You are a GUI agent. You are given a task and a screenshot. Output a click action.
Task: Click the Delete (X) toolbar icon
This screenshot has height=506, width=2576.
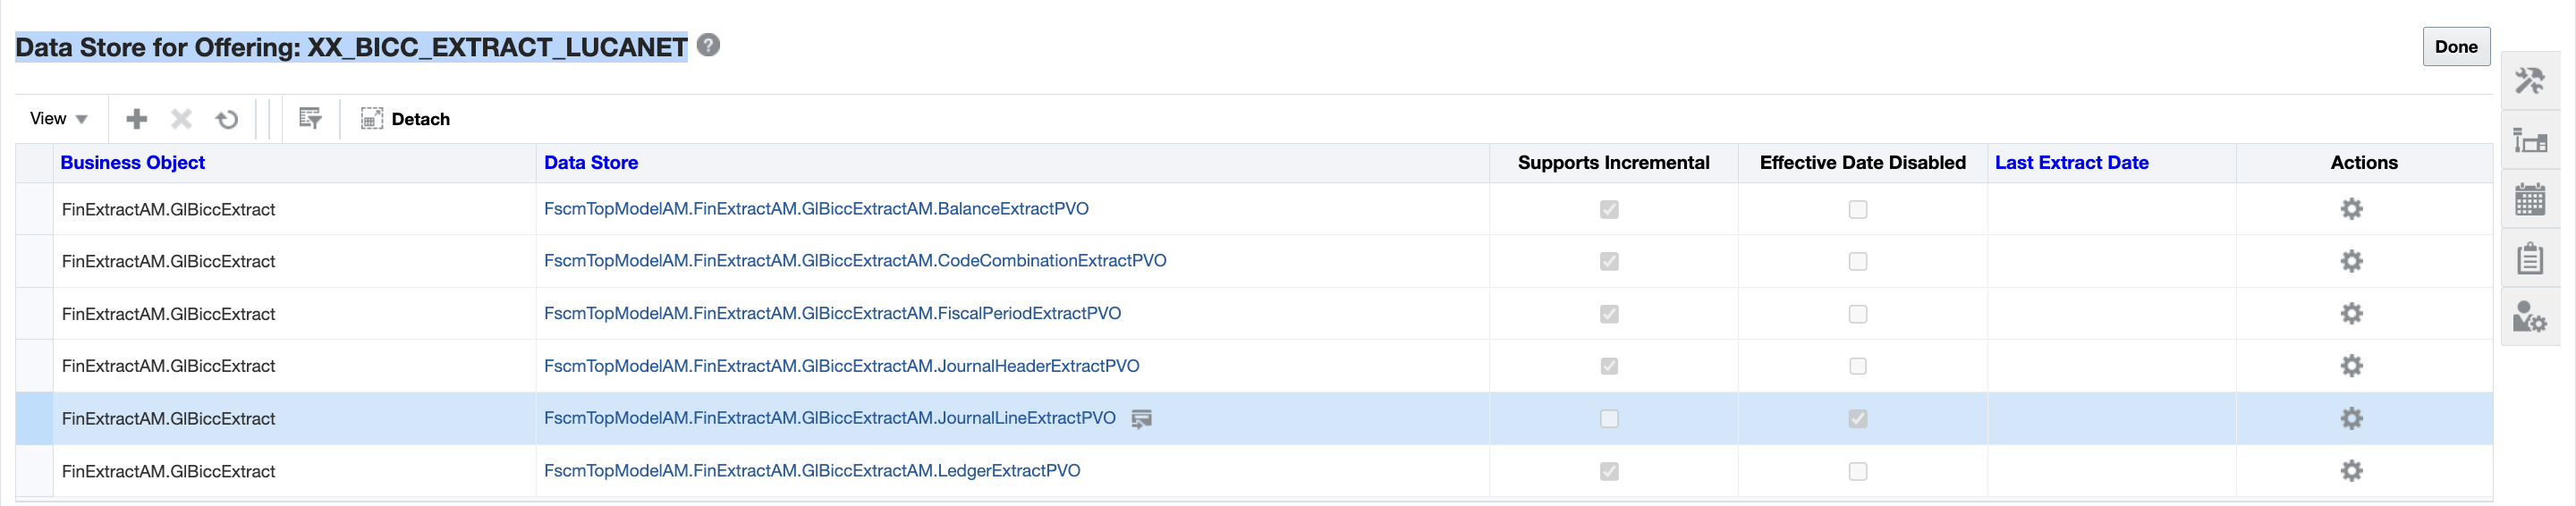tap(181, 119)
